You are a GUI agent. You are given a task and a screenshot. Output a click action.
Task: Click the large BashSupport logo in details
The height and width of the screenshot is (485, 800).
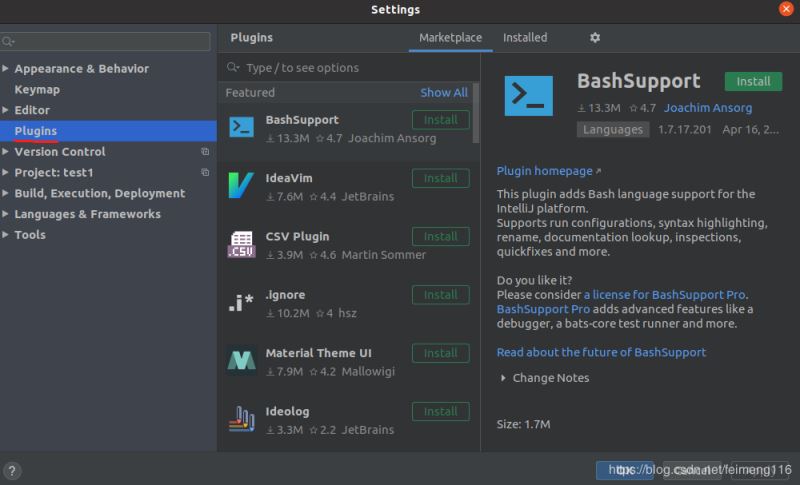pos(529,96)
